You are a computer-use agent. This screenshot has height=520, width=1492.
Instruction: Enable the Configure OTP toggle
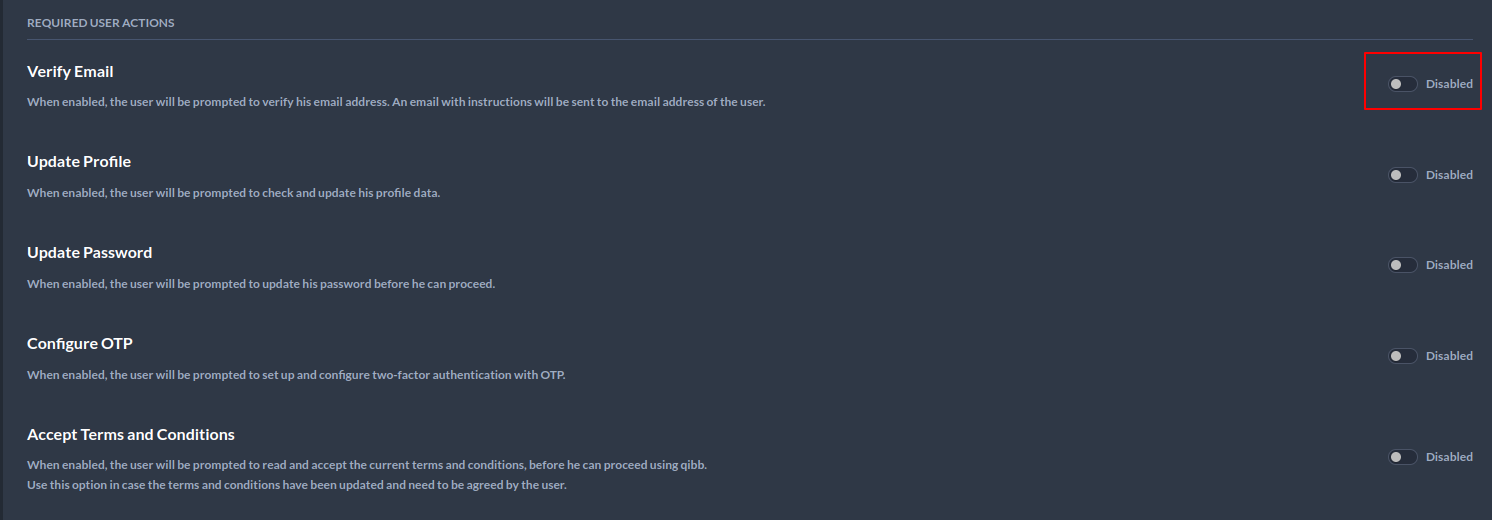click(1402, 356)
